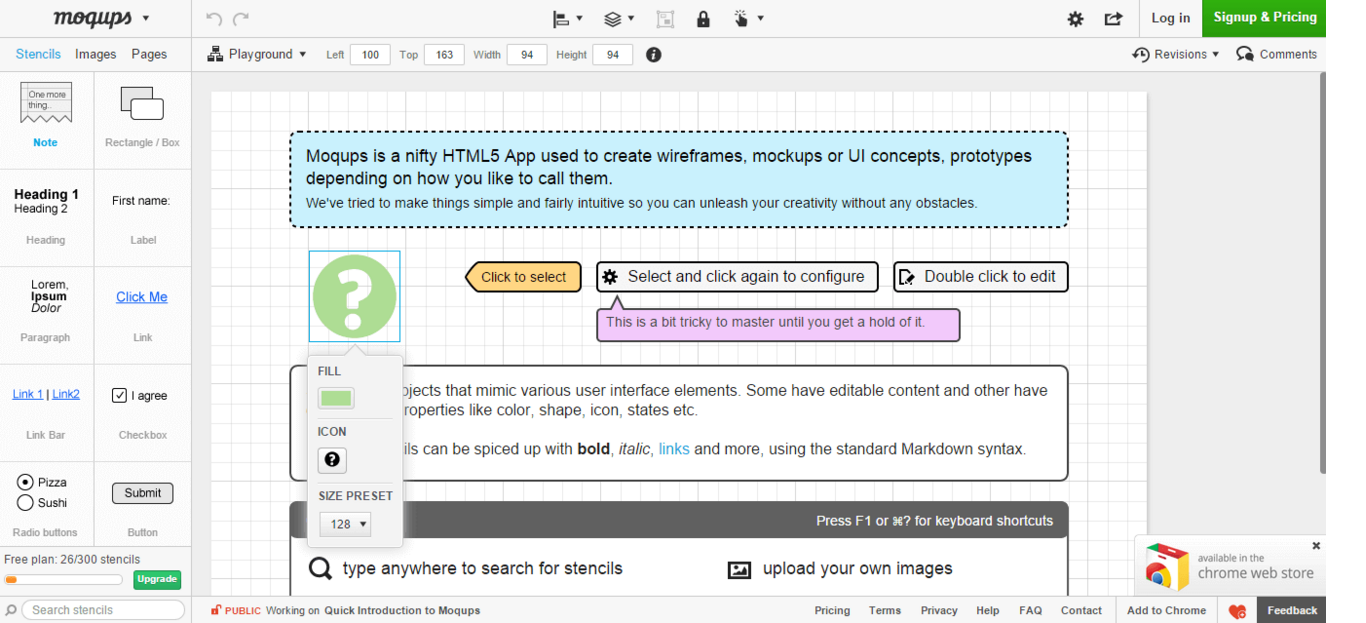
Task: Click the Search stencils input field
Action: [103, 610]
